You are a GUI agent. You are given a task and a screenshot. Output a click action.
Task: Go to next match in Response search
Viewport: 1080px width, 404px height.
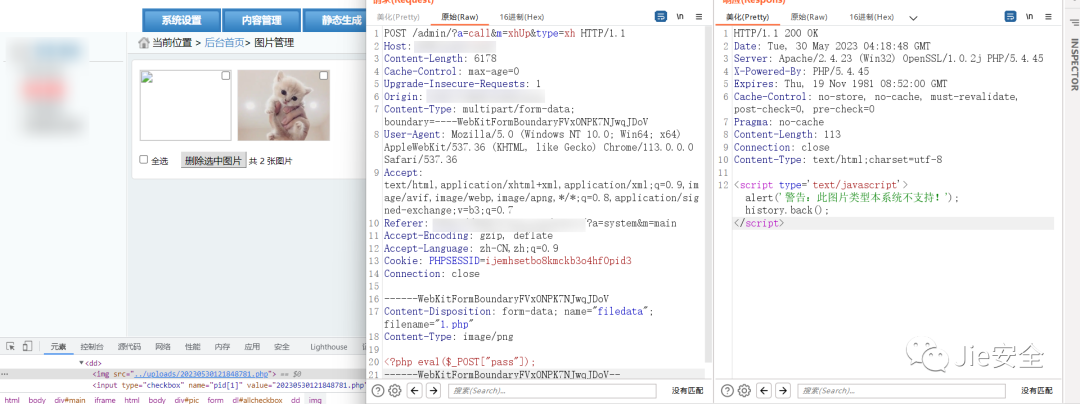[782, 391]
